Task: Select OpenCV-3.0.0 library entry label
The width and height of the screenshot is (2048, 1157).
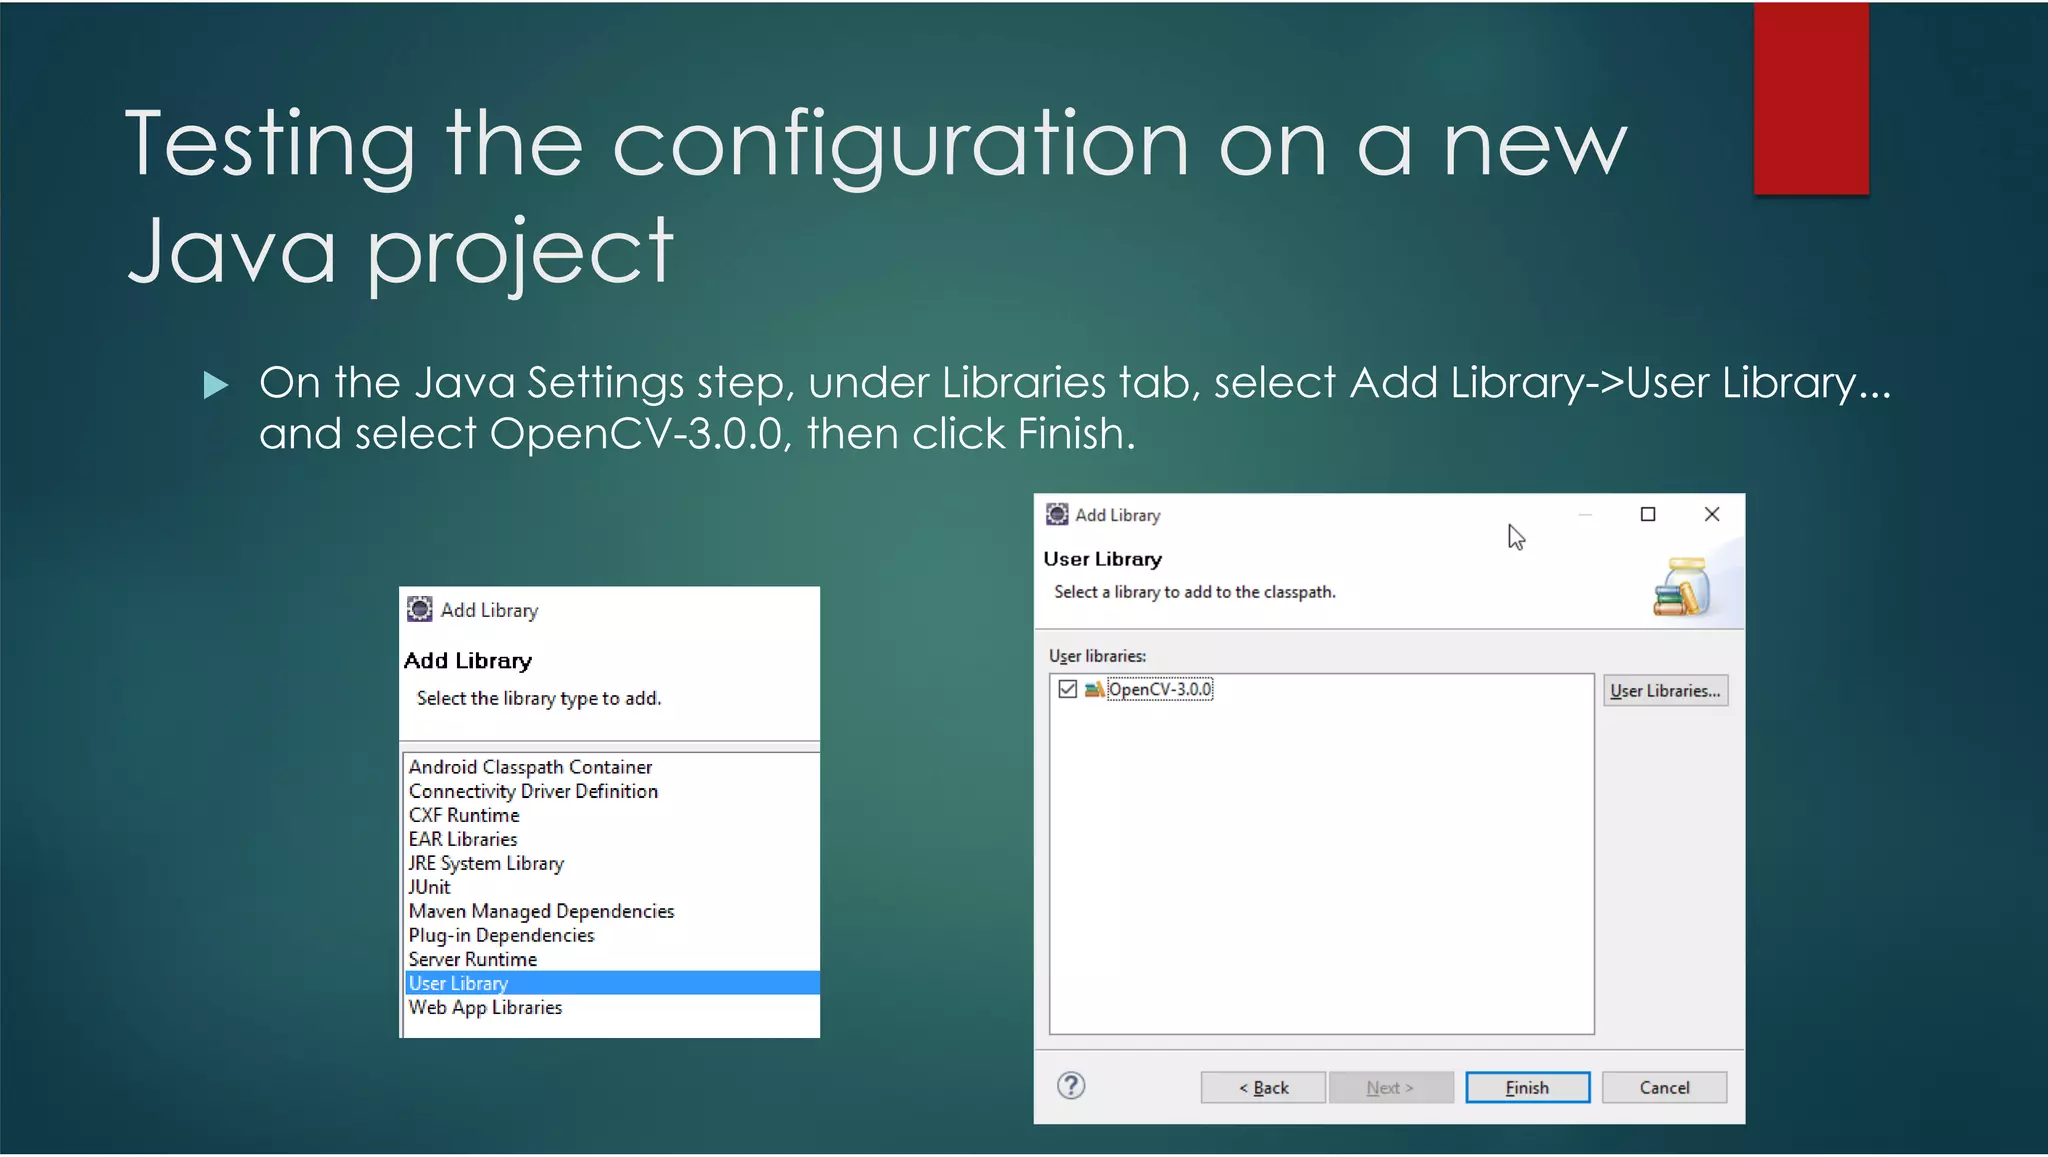Action: point(1160,689)
